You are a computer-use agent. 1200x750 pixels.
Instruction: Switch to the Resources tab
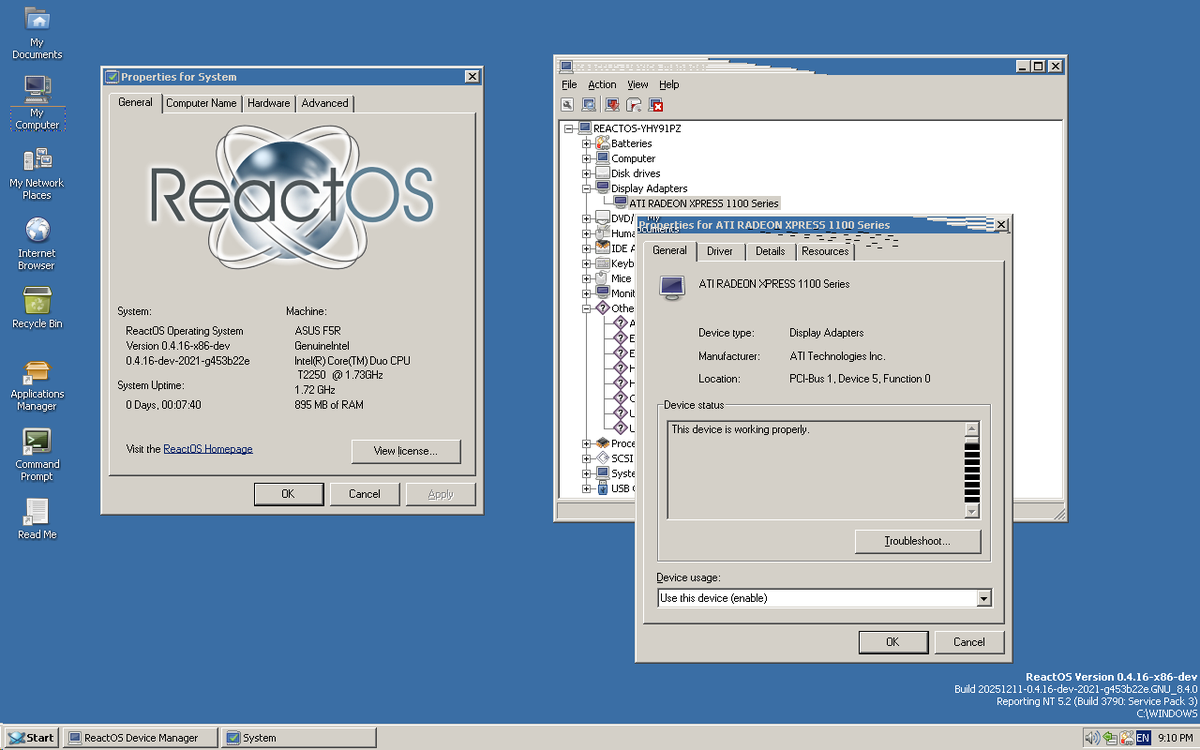click(x=825, y=252)
